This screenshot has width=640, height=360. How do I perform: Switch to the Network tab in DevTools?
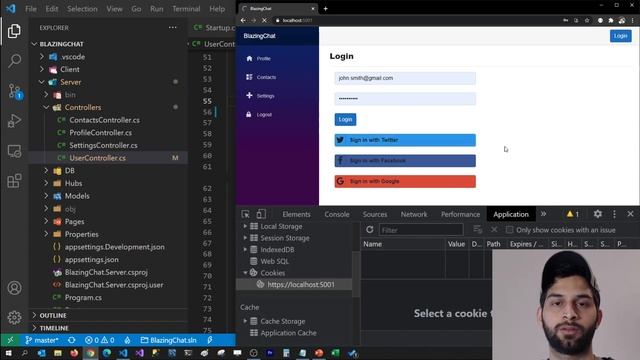(413, 214)
